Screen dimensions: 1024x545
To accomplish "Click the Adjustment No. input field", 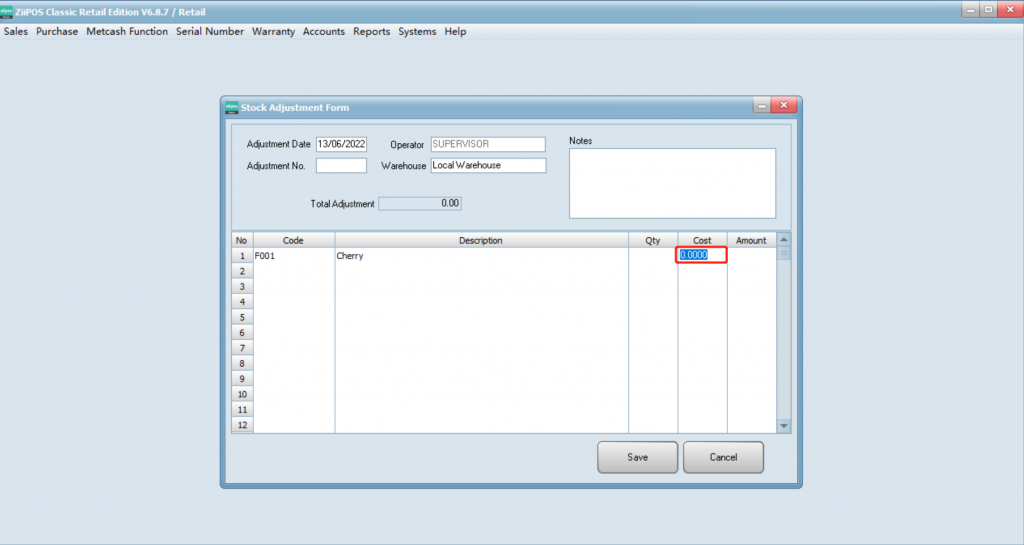I will click(341, 166).
